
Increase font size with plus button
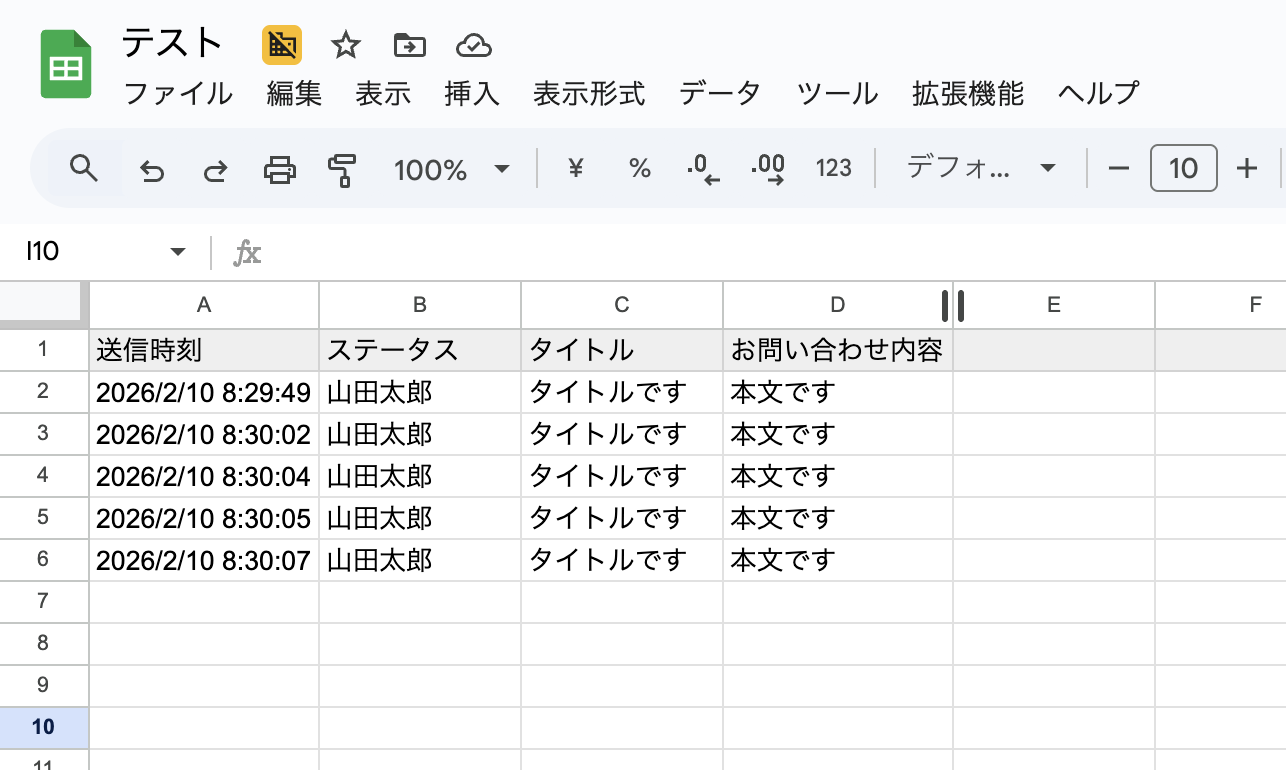(1246, 169)
